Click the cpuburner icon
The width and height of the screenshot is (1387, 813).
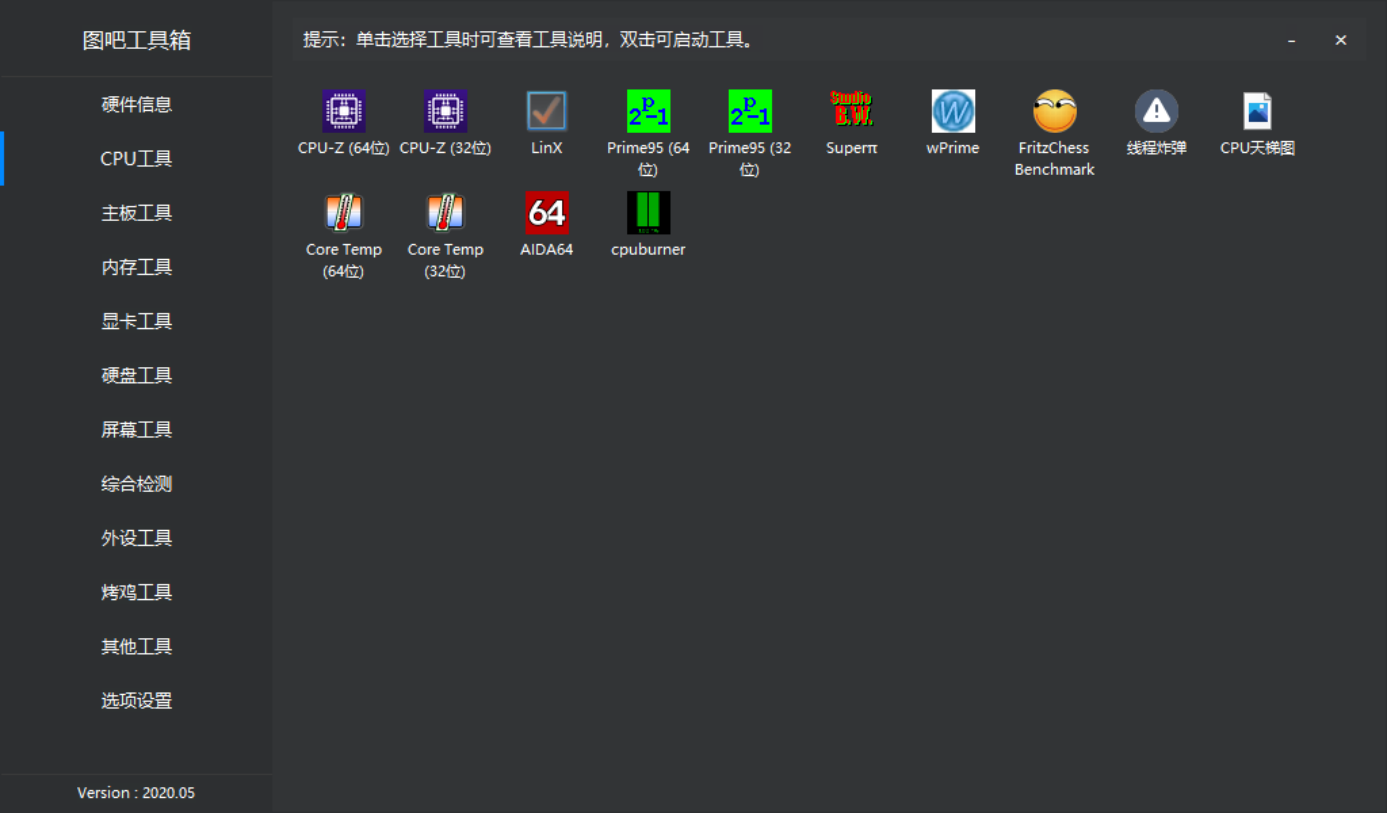[x=648, y=212]
